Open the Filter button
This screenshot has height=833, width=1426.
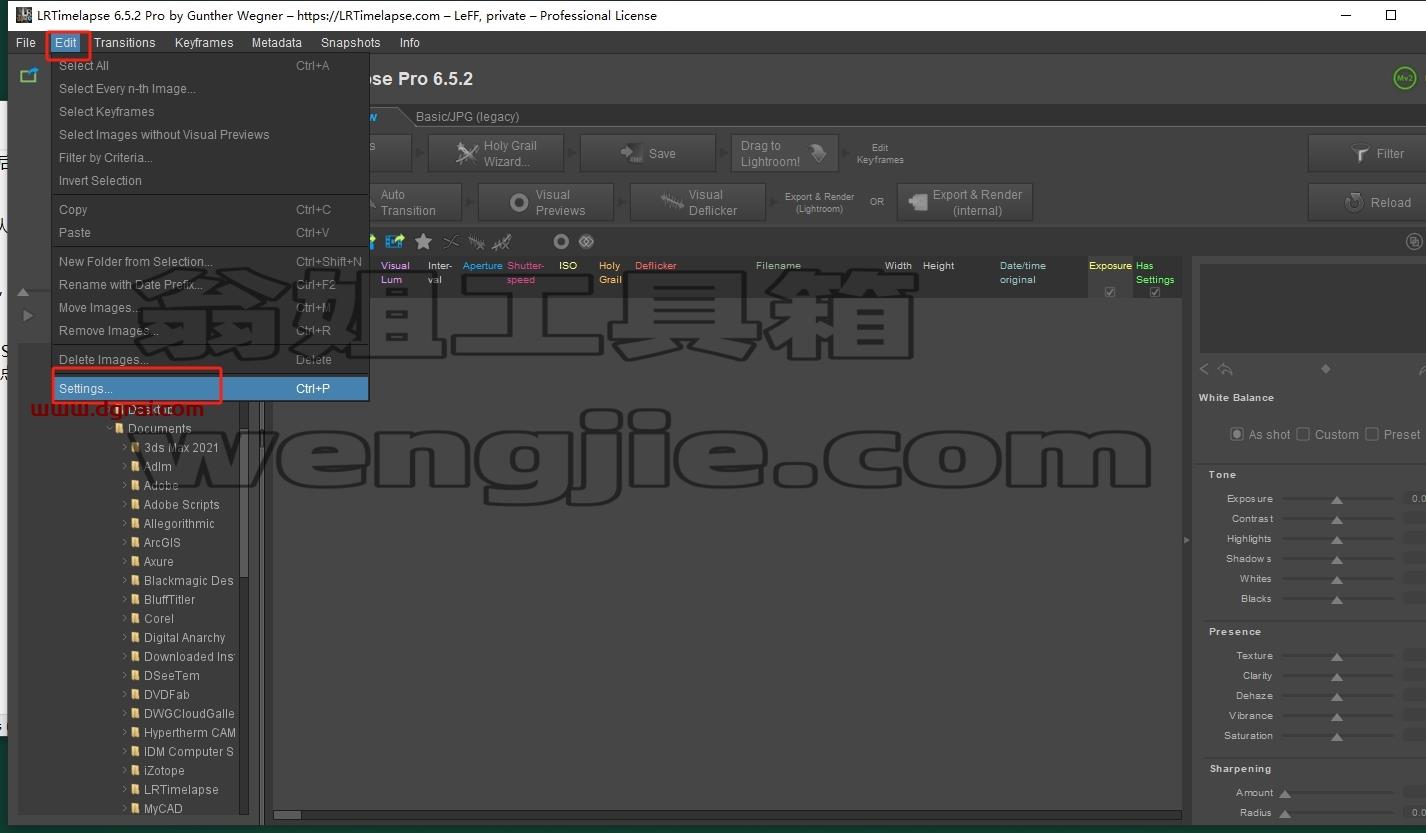pyautogui.click(x=1367, y=153)
